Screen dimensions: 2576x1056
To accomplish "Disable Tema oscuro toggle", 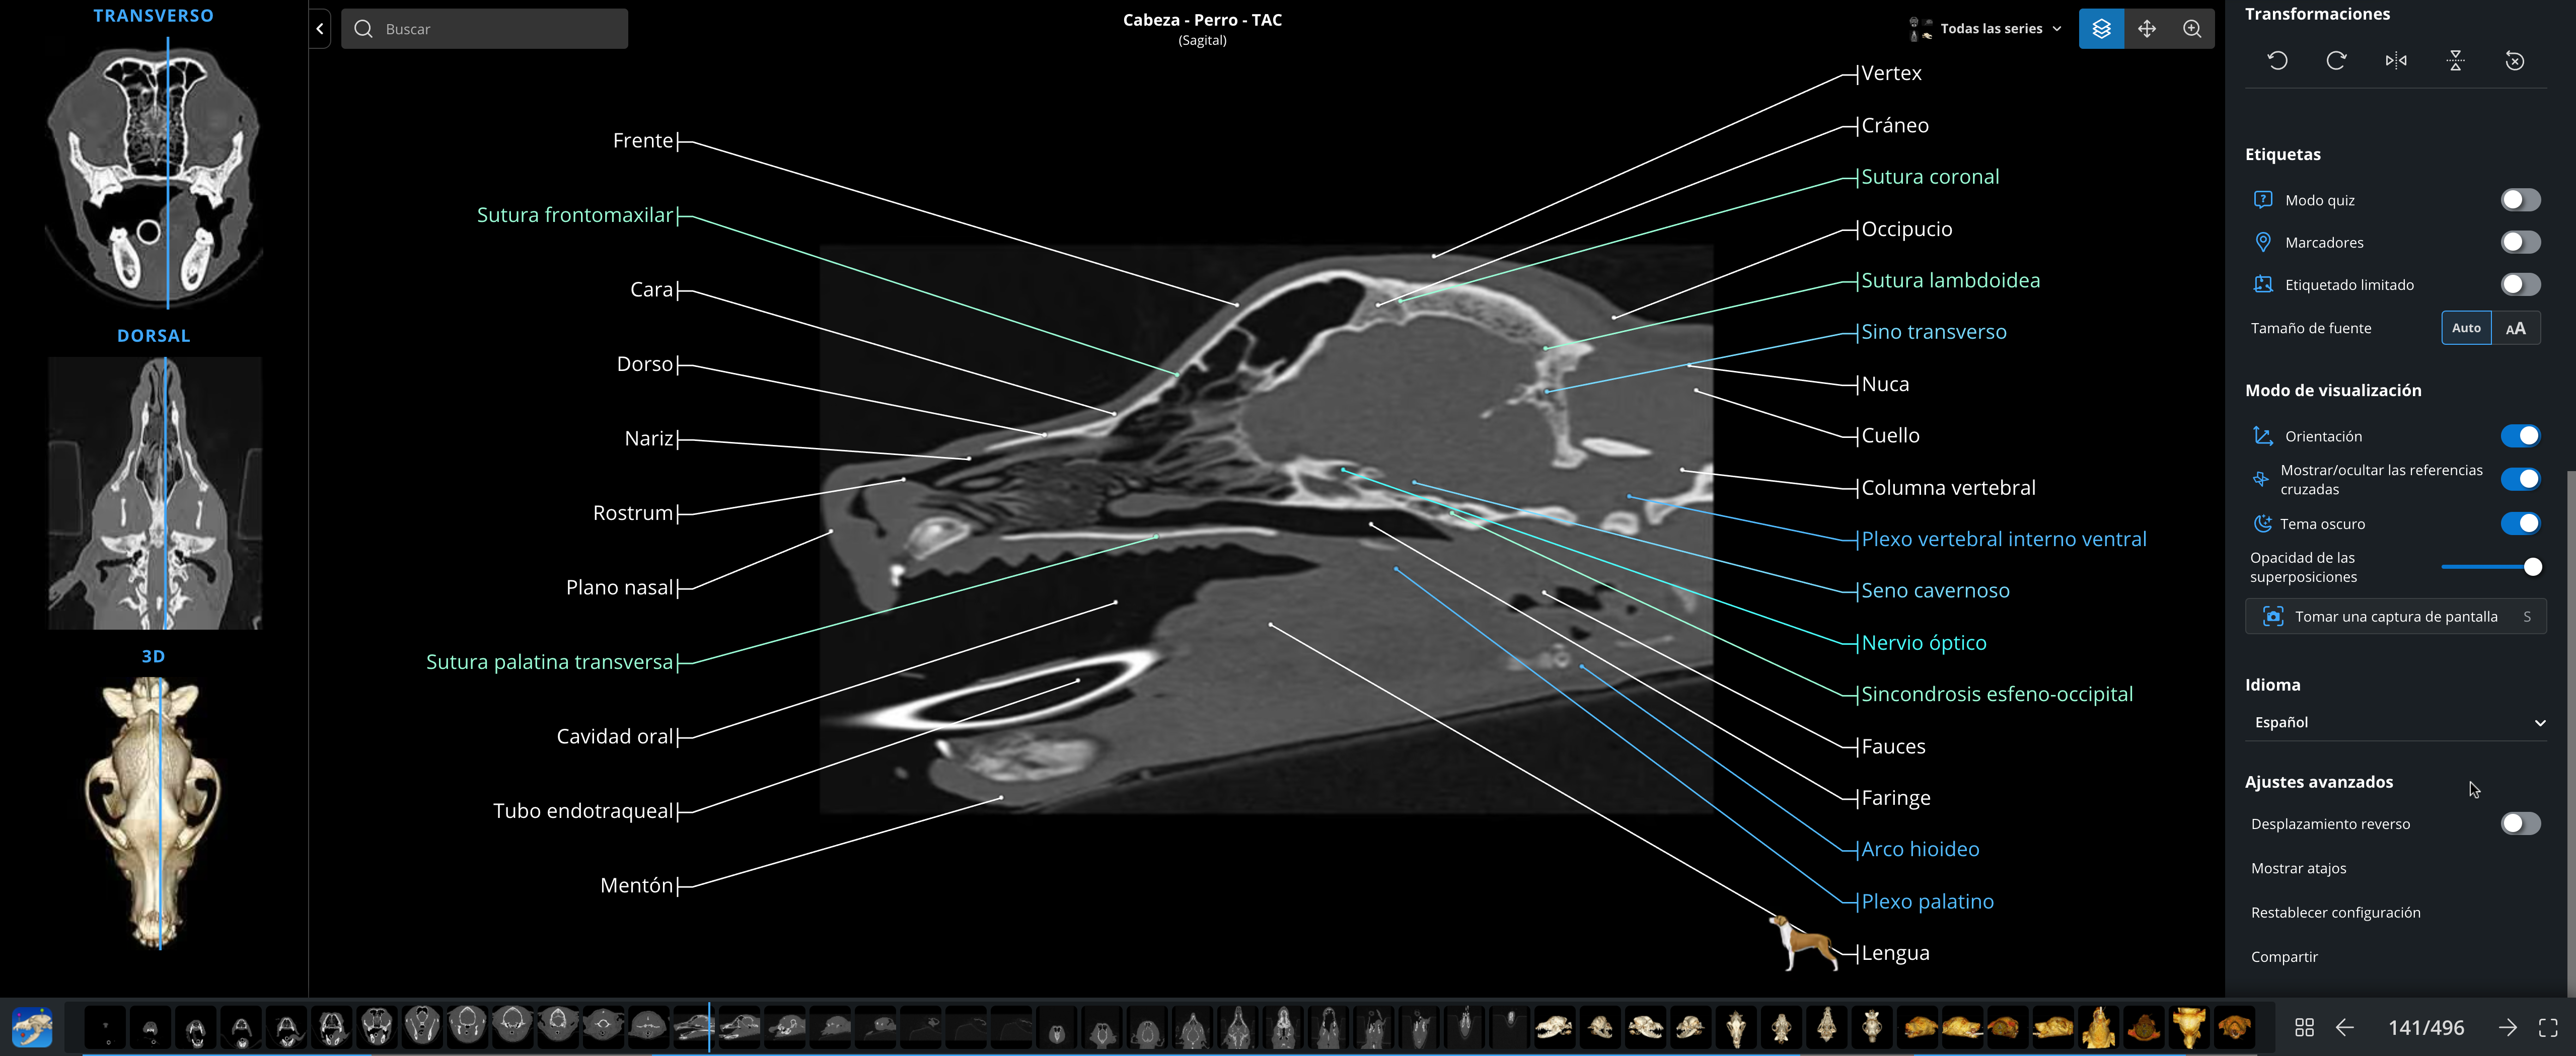I will pos(2520,523).
